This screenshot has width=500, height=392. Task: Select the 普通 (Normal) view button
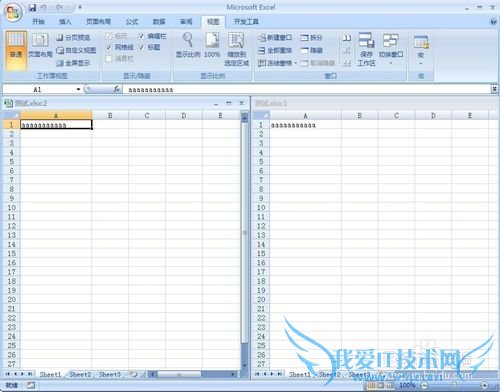tap(16, 50)
